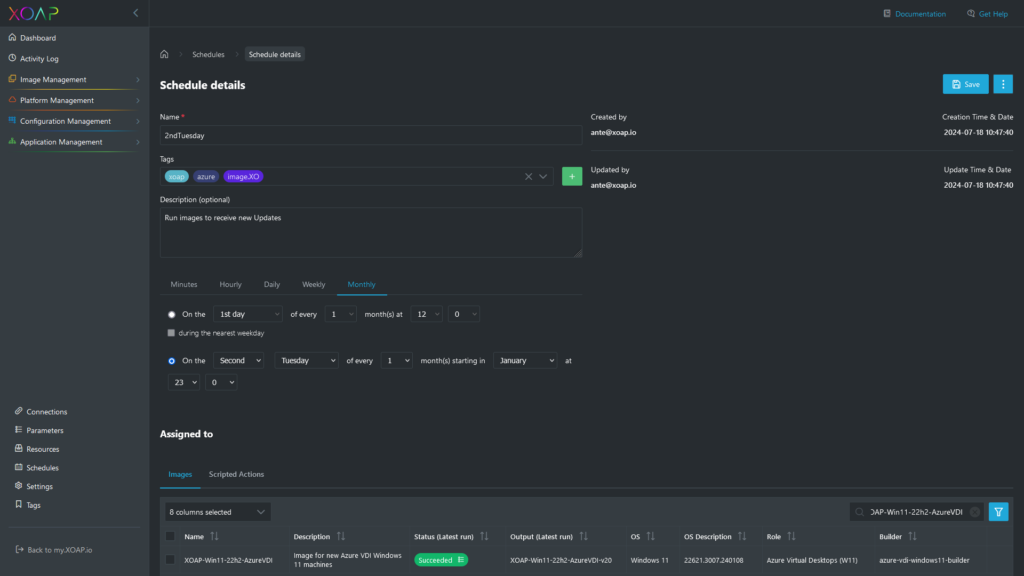Switch to the Weekly tab
The height and width of the screenshot is (576, 1024).
(313, 285)
